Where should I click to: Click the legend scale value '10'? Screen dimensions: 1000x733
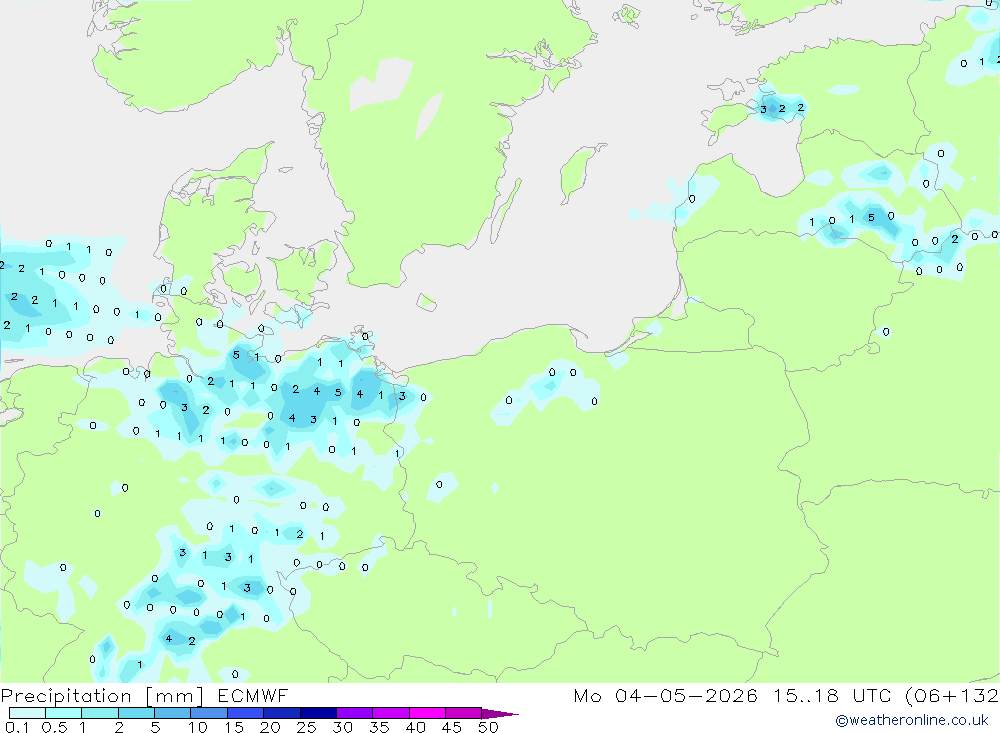(198, 727)
